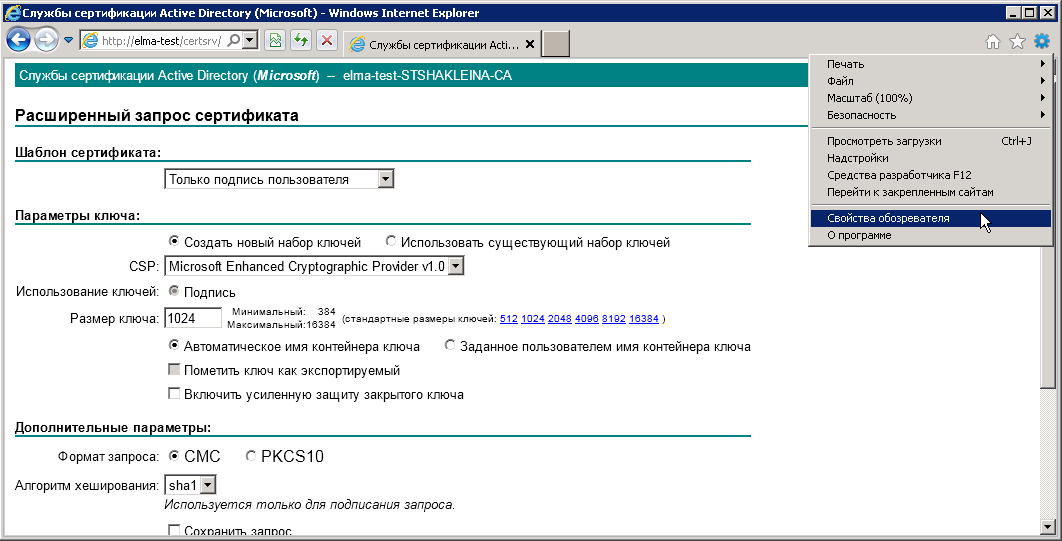The image size is (1062, 541).
Task: Click the browser Forward arrow button
Action: [46, 40]
